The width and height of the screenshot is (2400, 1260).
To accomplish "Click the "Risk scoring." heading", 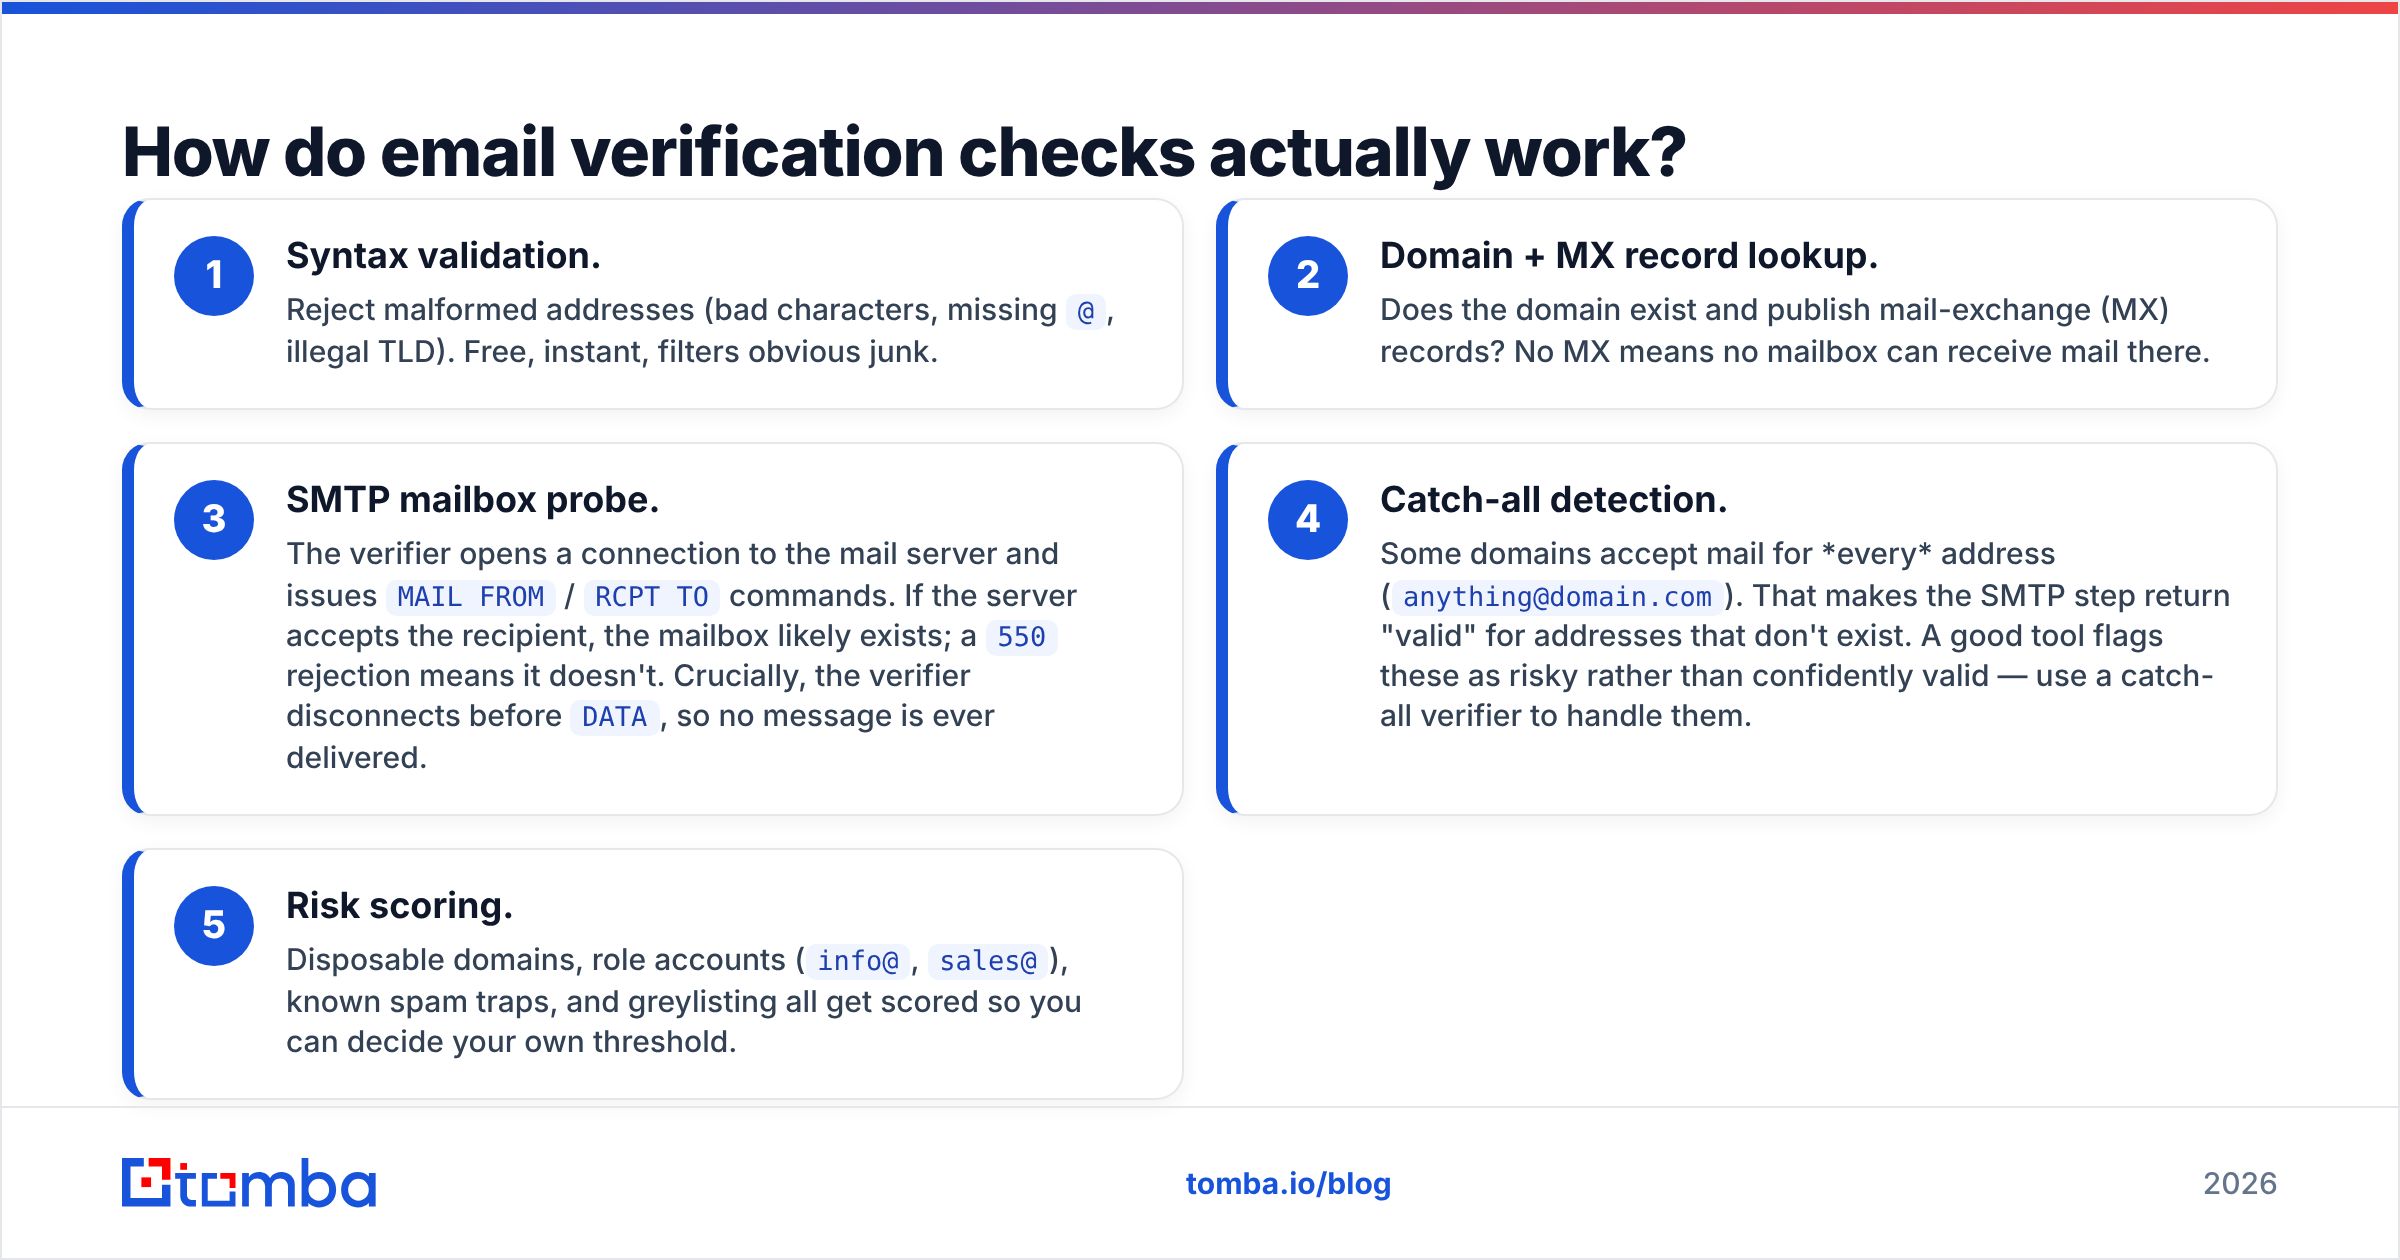I will pos(400,906).
